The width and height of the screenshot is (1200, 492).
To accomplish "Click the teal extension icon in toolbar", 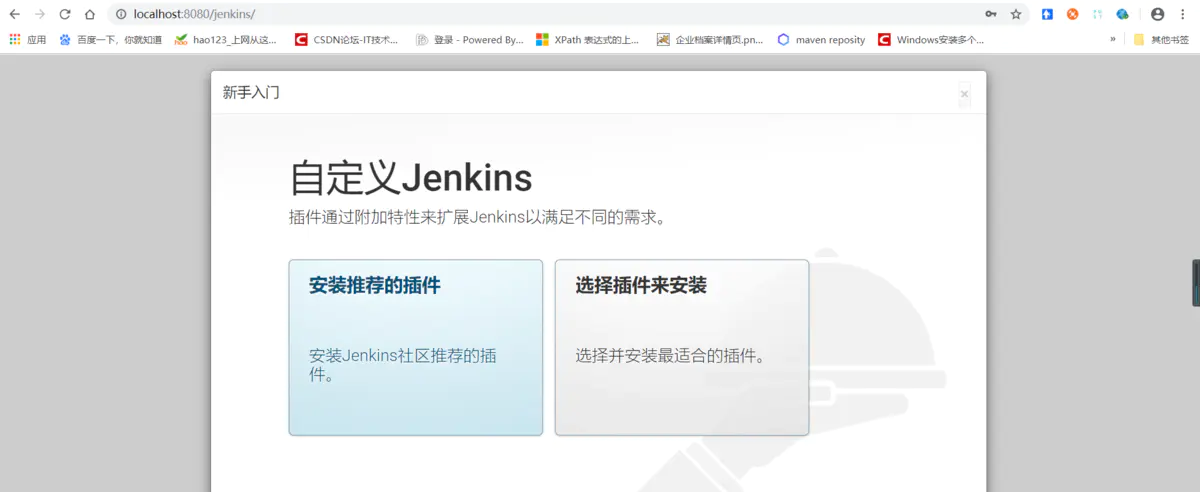I will 1097,14.
